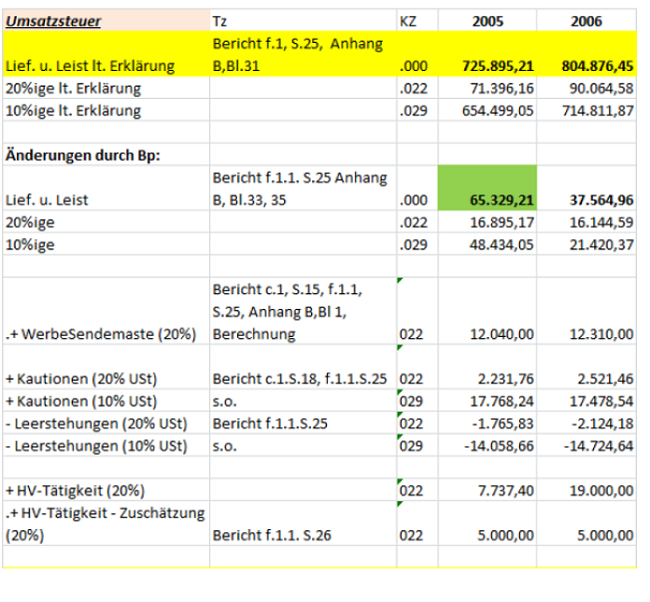Viewport: 650px width, 602px height.
Task: Click the Tz column header cell
Action: click(220, 20)
